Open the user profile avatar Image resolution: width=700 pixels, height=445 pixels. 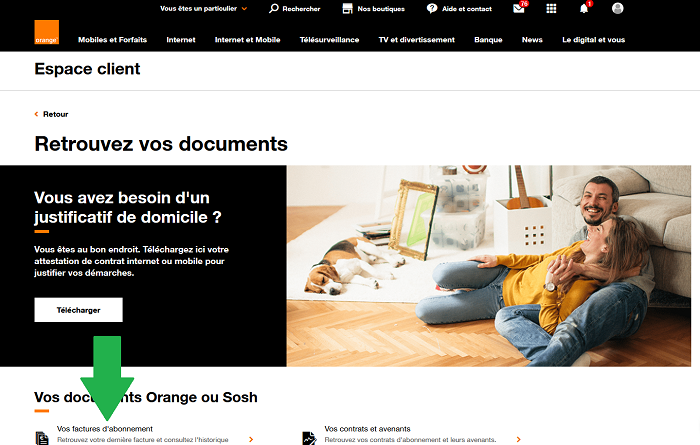[617, 8]
